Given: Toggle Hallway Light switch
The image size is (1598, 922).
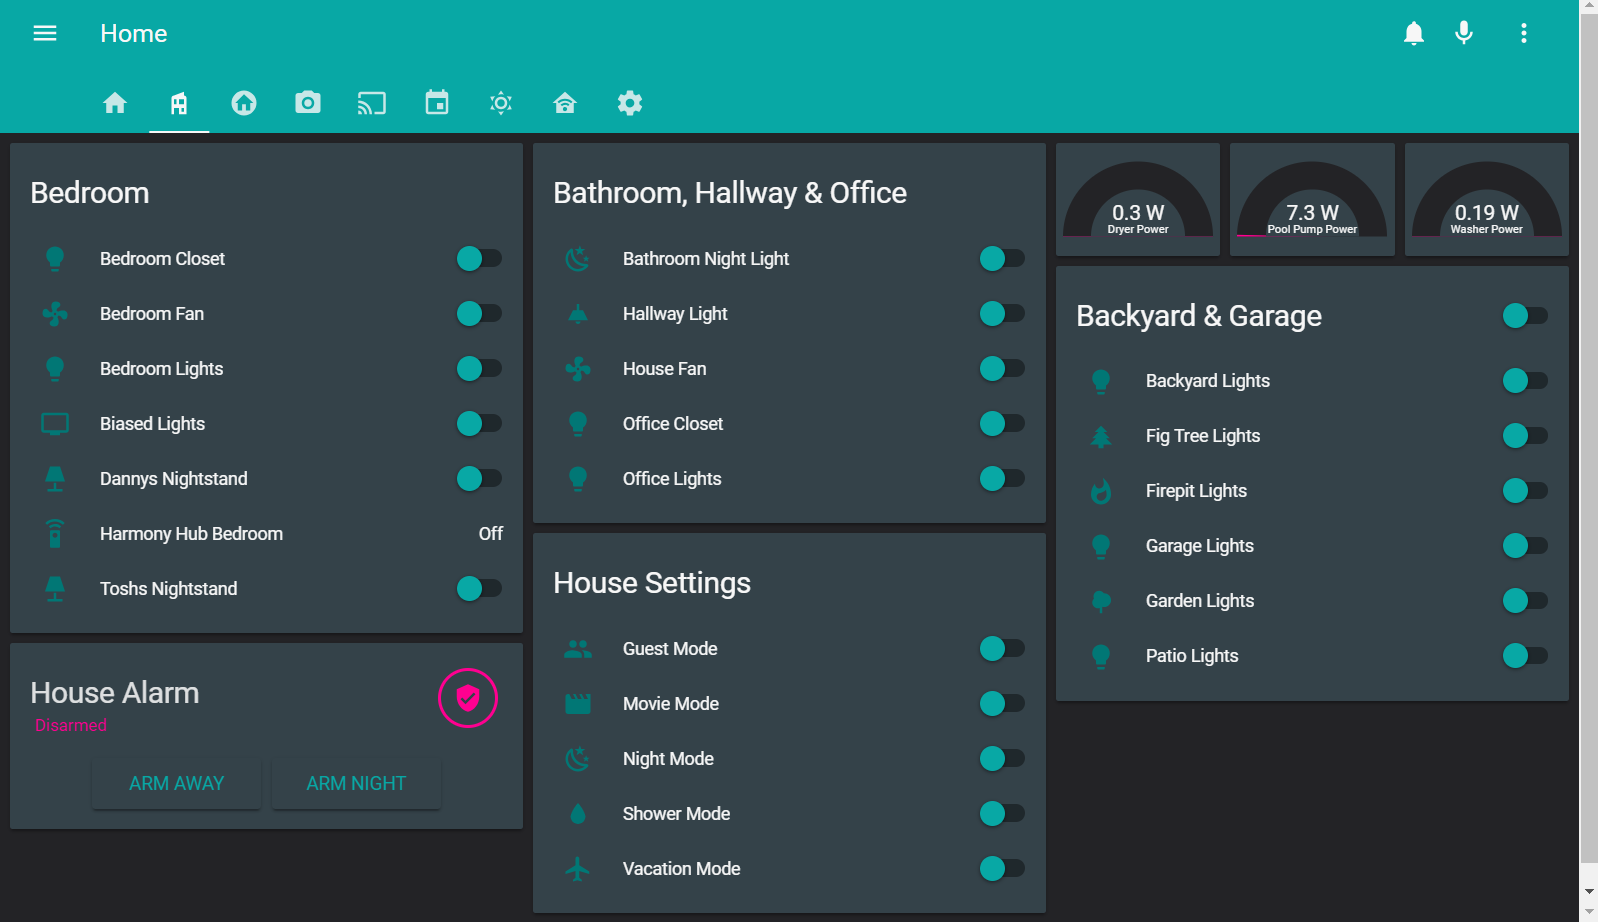Looking at the screenshot, I should 1002,313.
